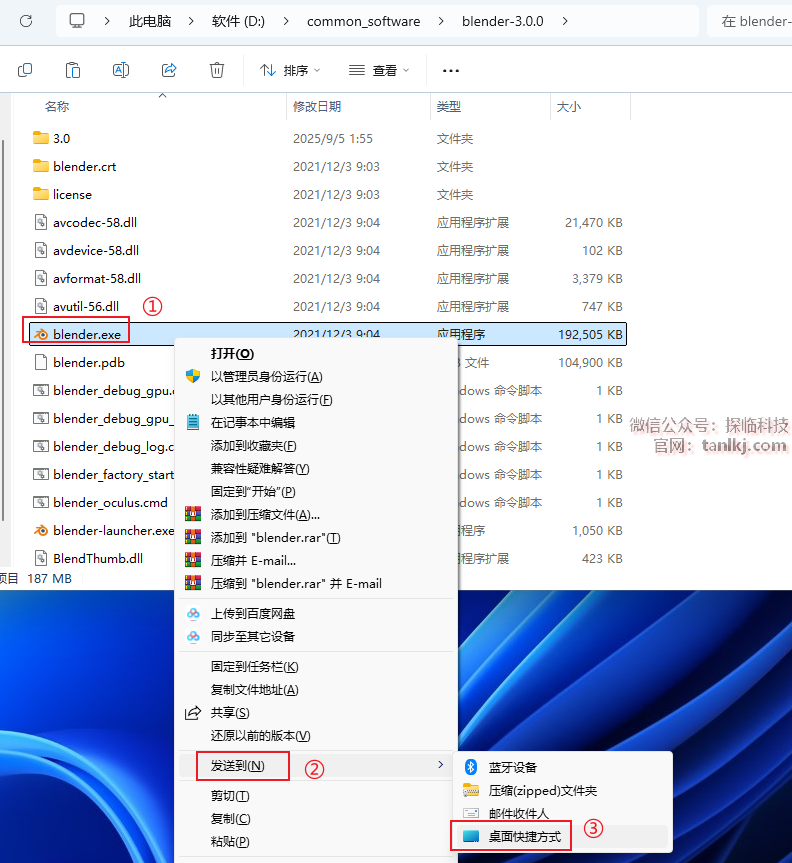Click the rename icon in toolbar
The height and width of the screenshot is (863, 792).
[x=121, y=70]
